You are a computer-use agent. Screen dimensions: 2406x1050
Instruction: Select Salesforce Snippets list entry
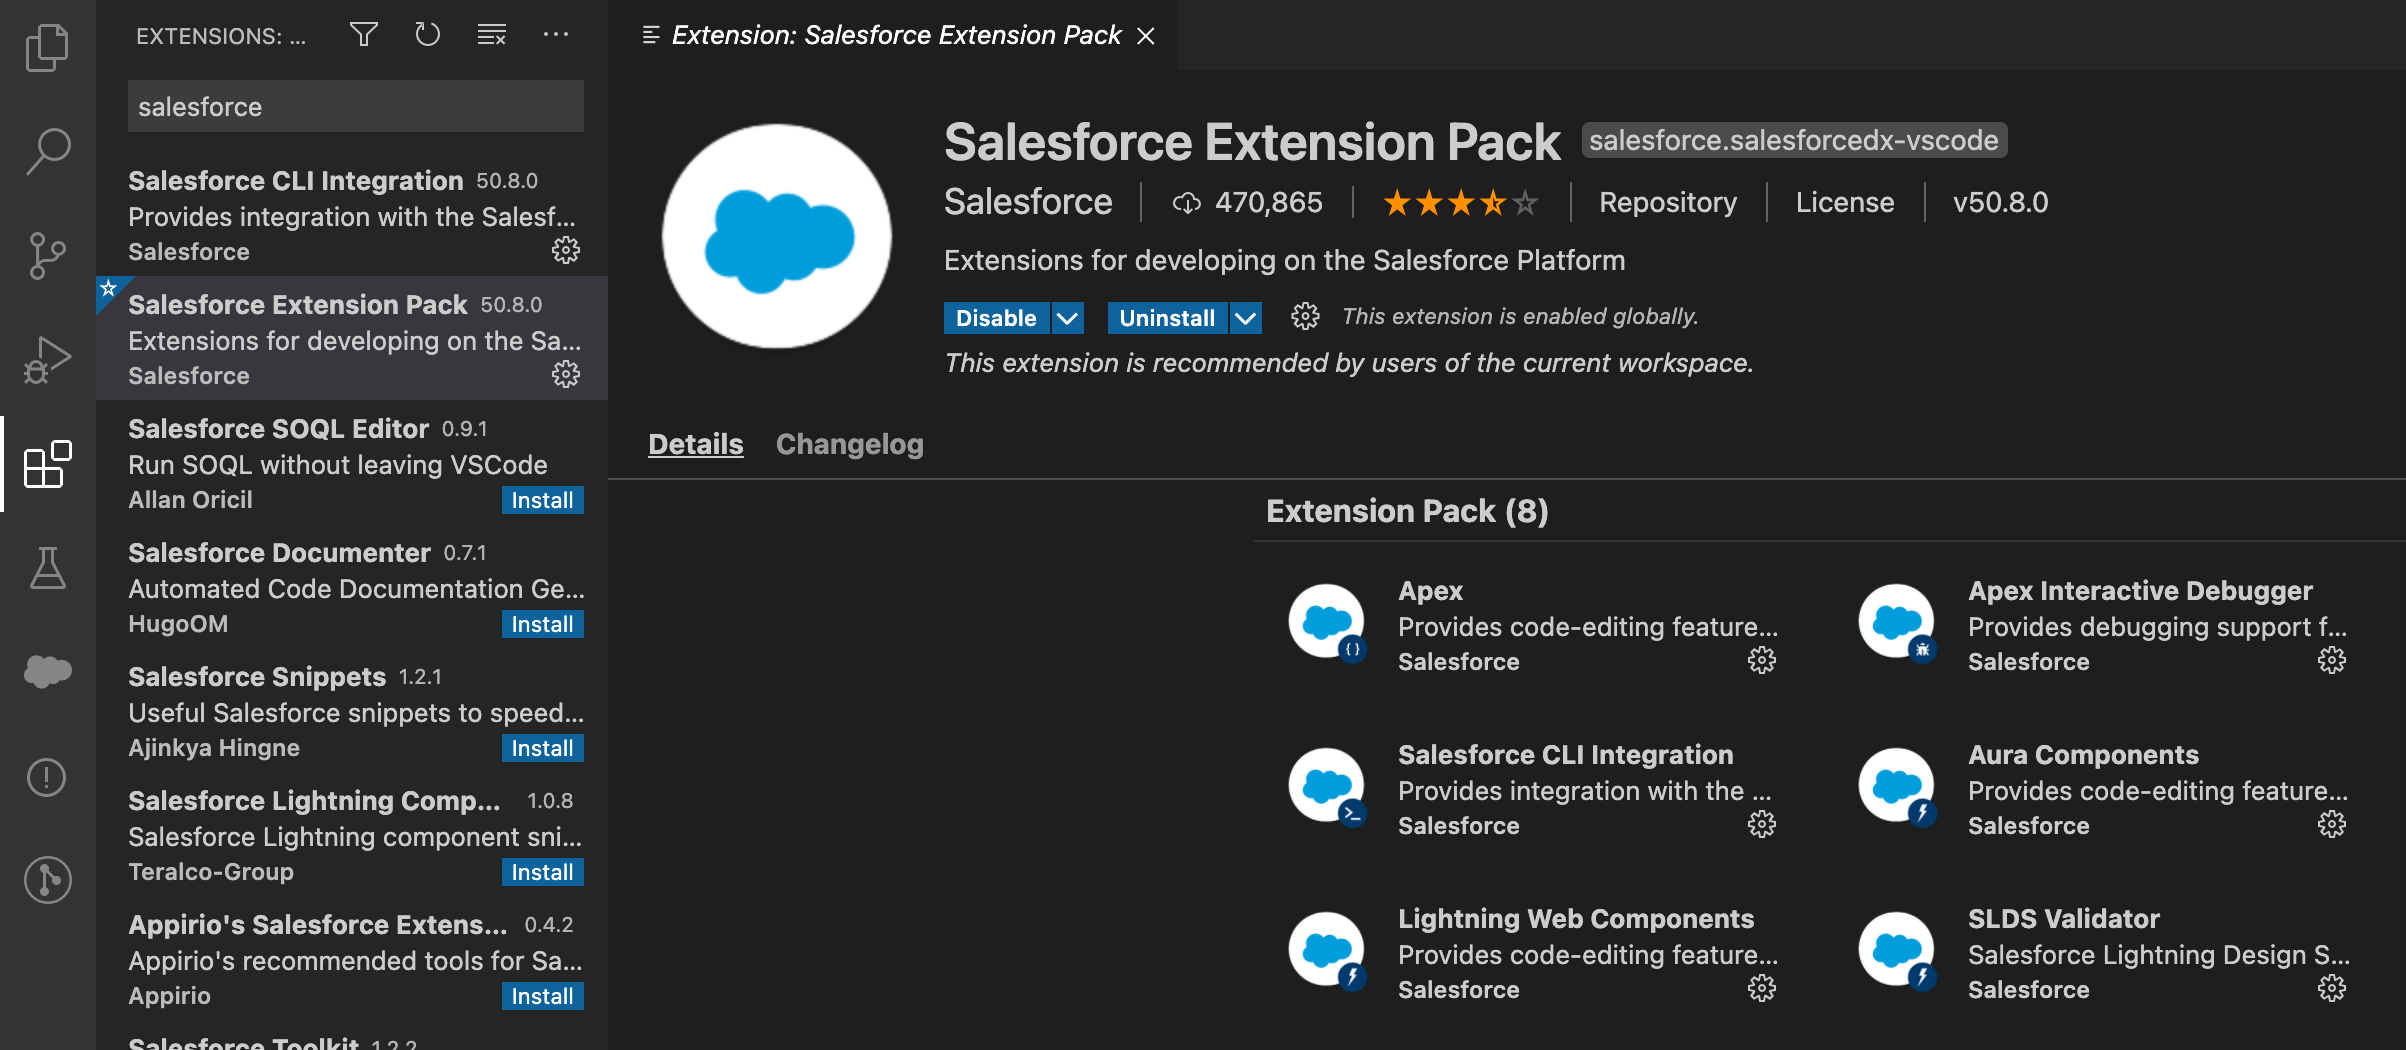352,710
